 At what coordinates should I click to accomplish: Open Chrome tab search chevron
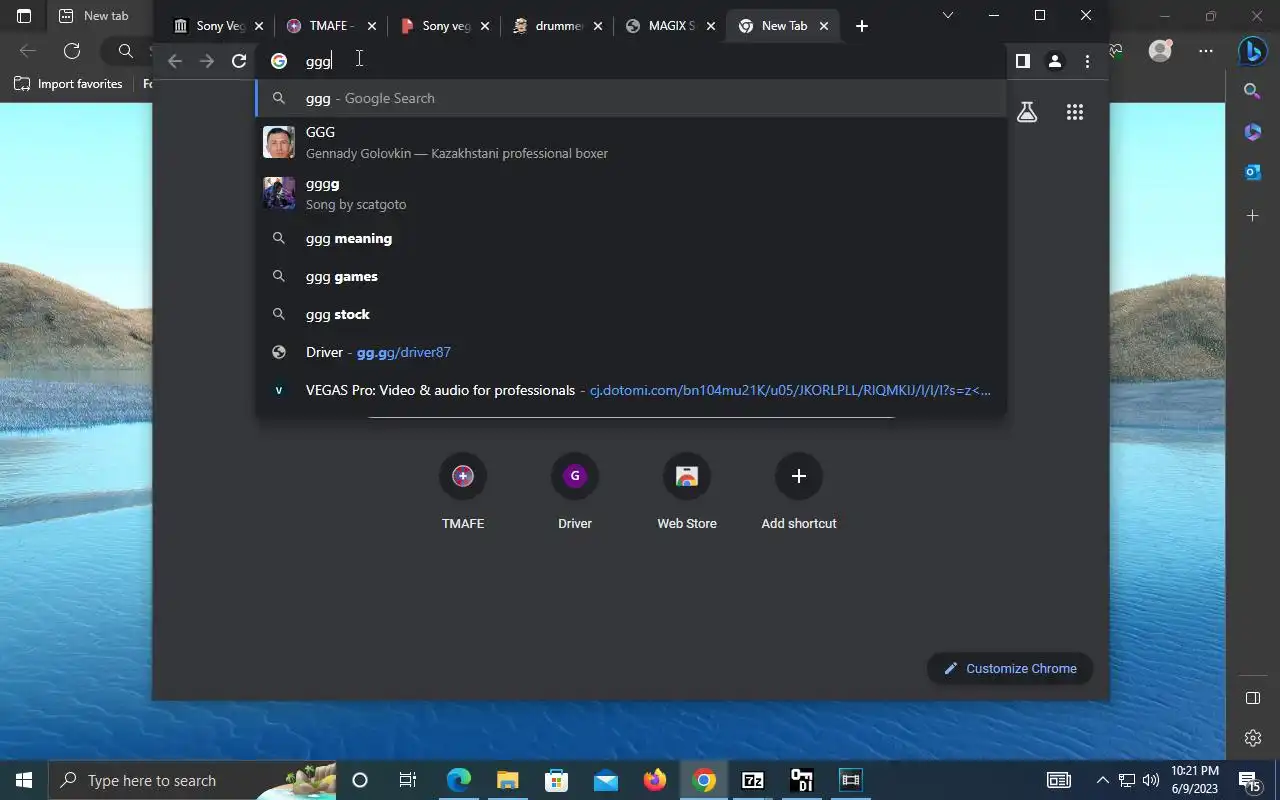point(948,15)
